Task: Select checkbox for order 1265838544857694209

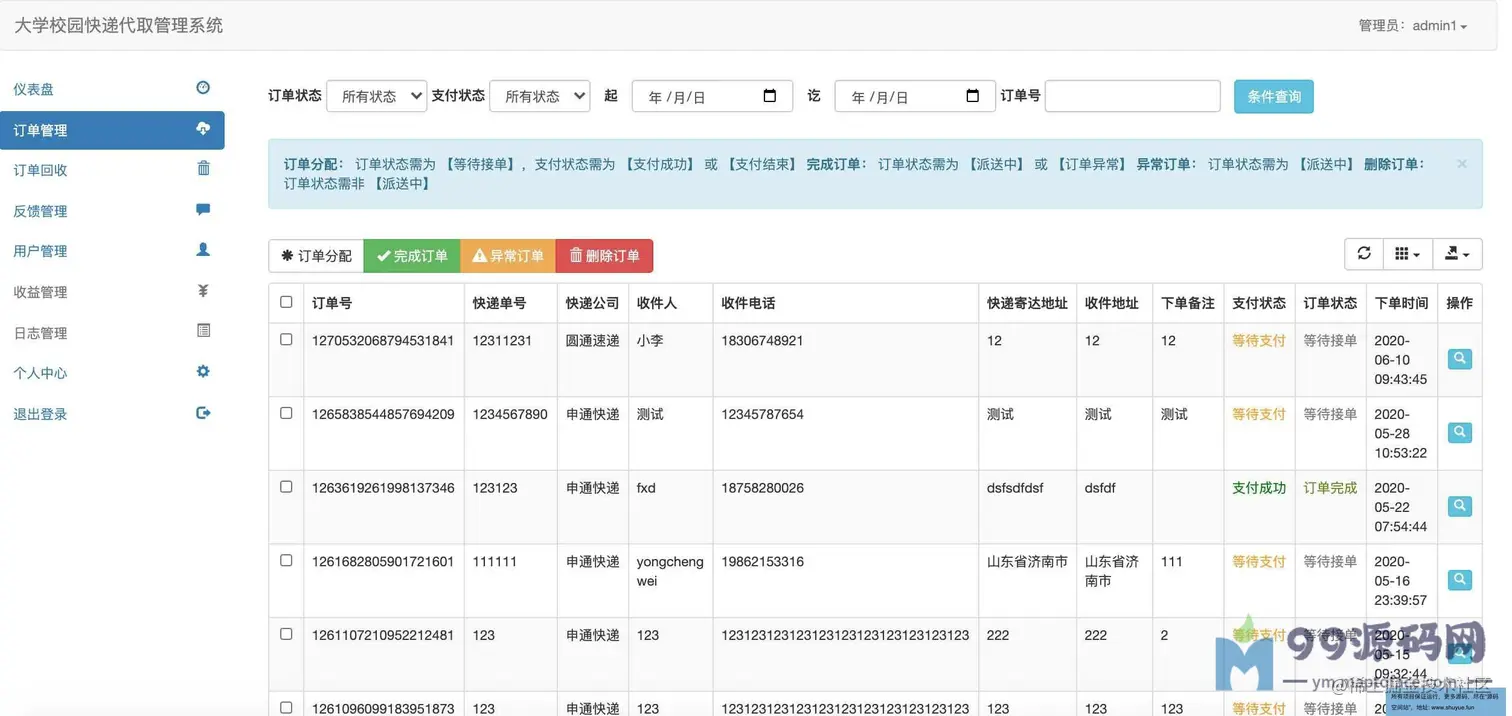Action: tap(287, 413)
